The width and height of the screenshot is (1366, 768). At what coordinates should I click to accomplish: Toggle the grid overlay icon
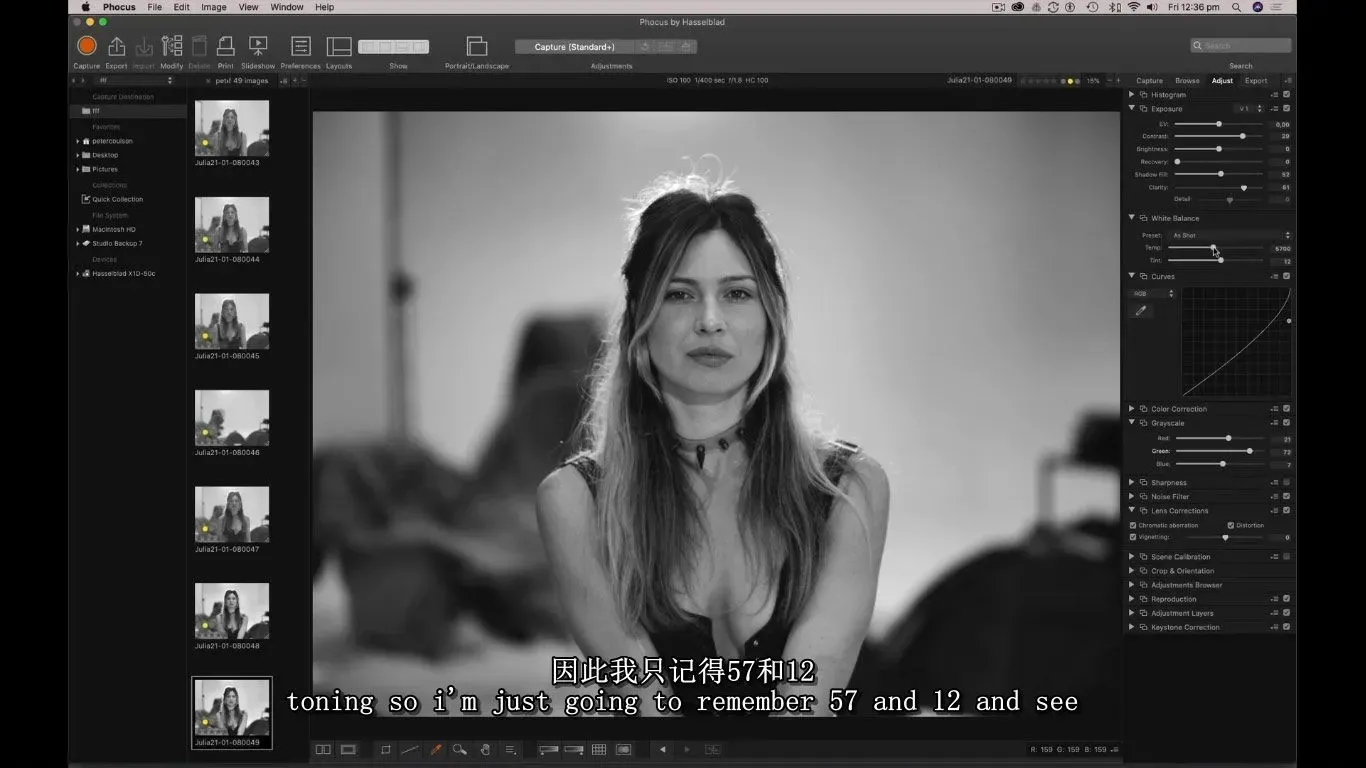click(x=599, y=749)
